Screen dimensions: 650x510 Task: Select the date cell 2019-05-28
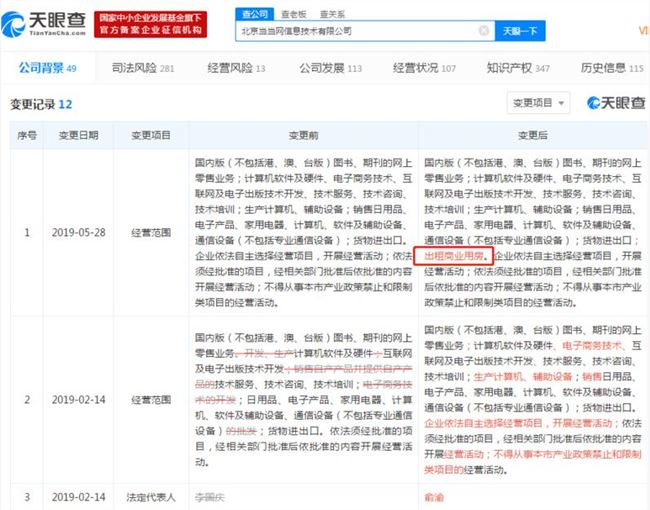[x=79, y=233]
